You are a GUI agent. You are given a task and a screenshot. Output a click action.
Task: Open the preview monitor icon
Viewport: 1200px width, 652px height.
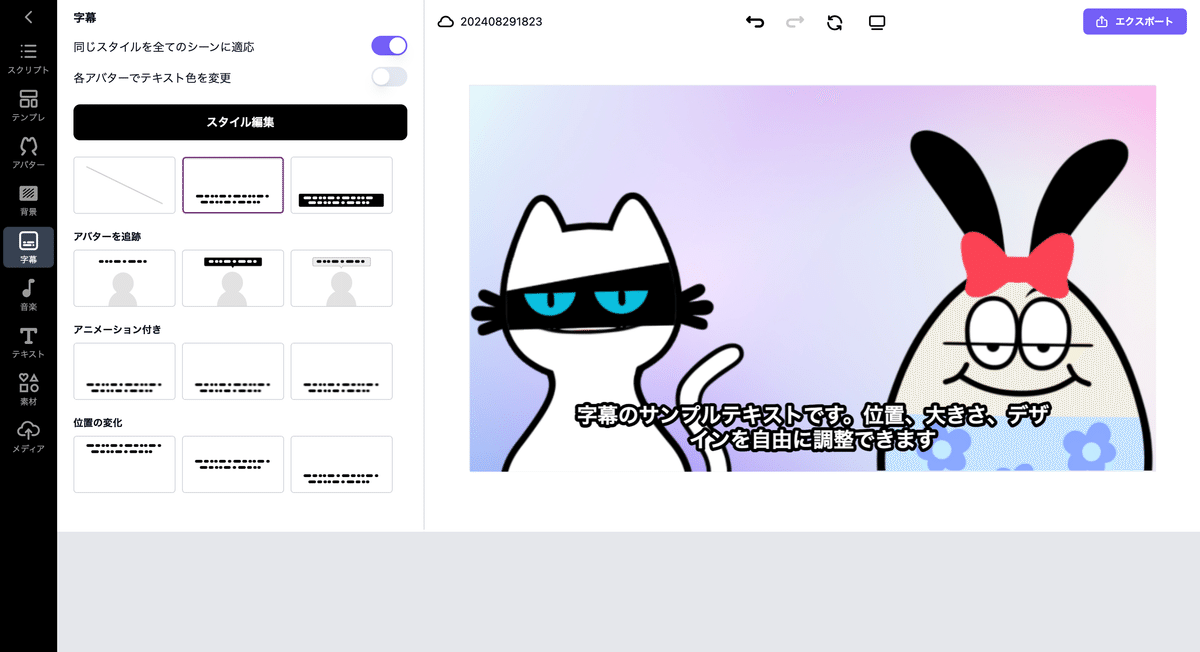[x=877, y=22]
